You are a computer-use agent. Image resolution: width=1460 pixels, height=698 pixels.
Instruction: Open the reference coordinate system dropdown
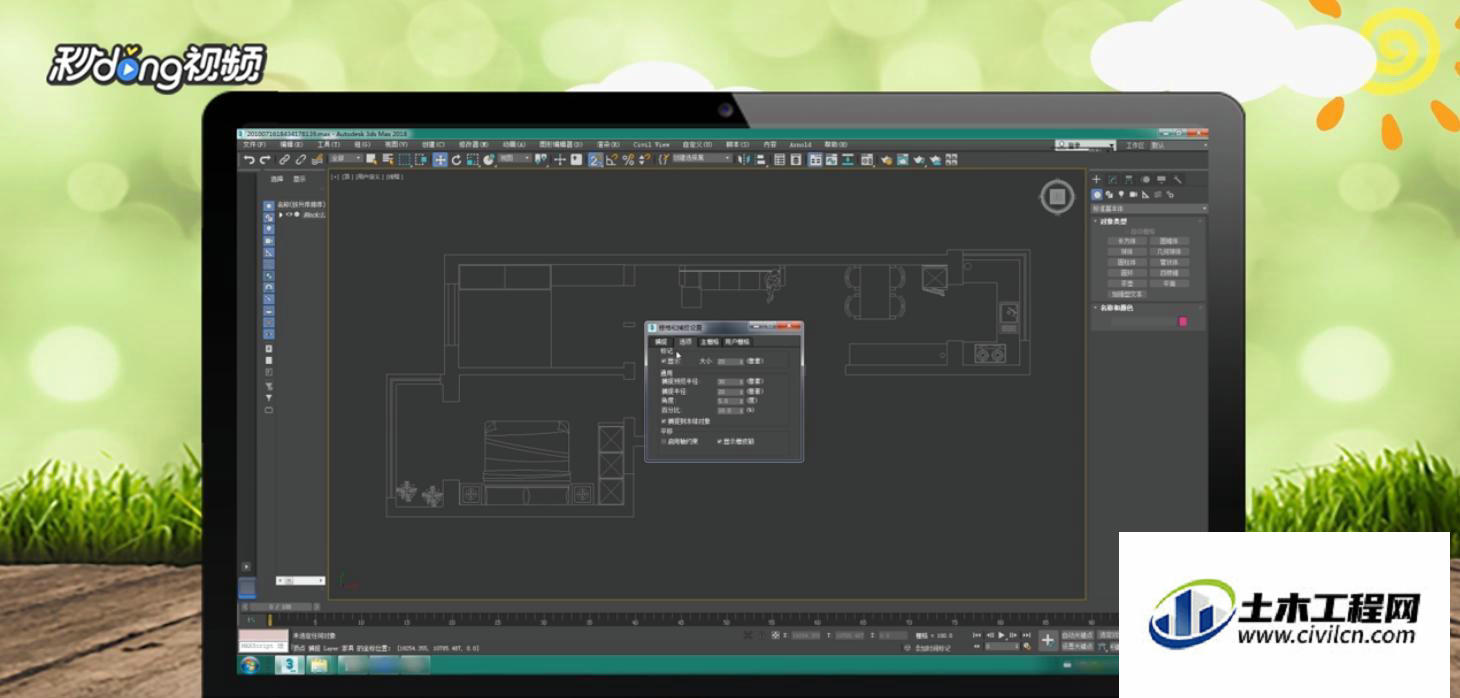pos(516,159)
